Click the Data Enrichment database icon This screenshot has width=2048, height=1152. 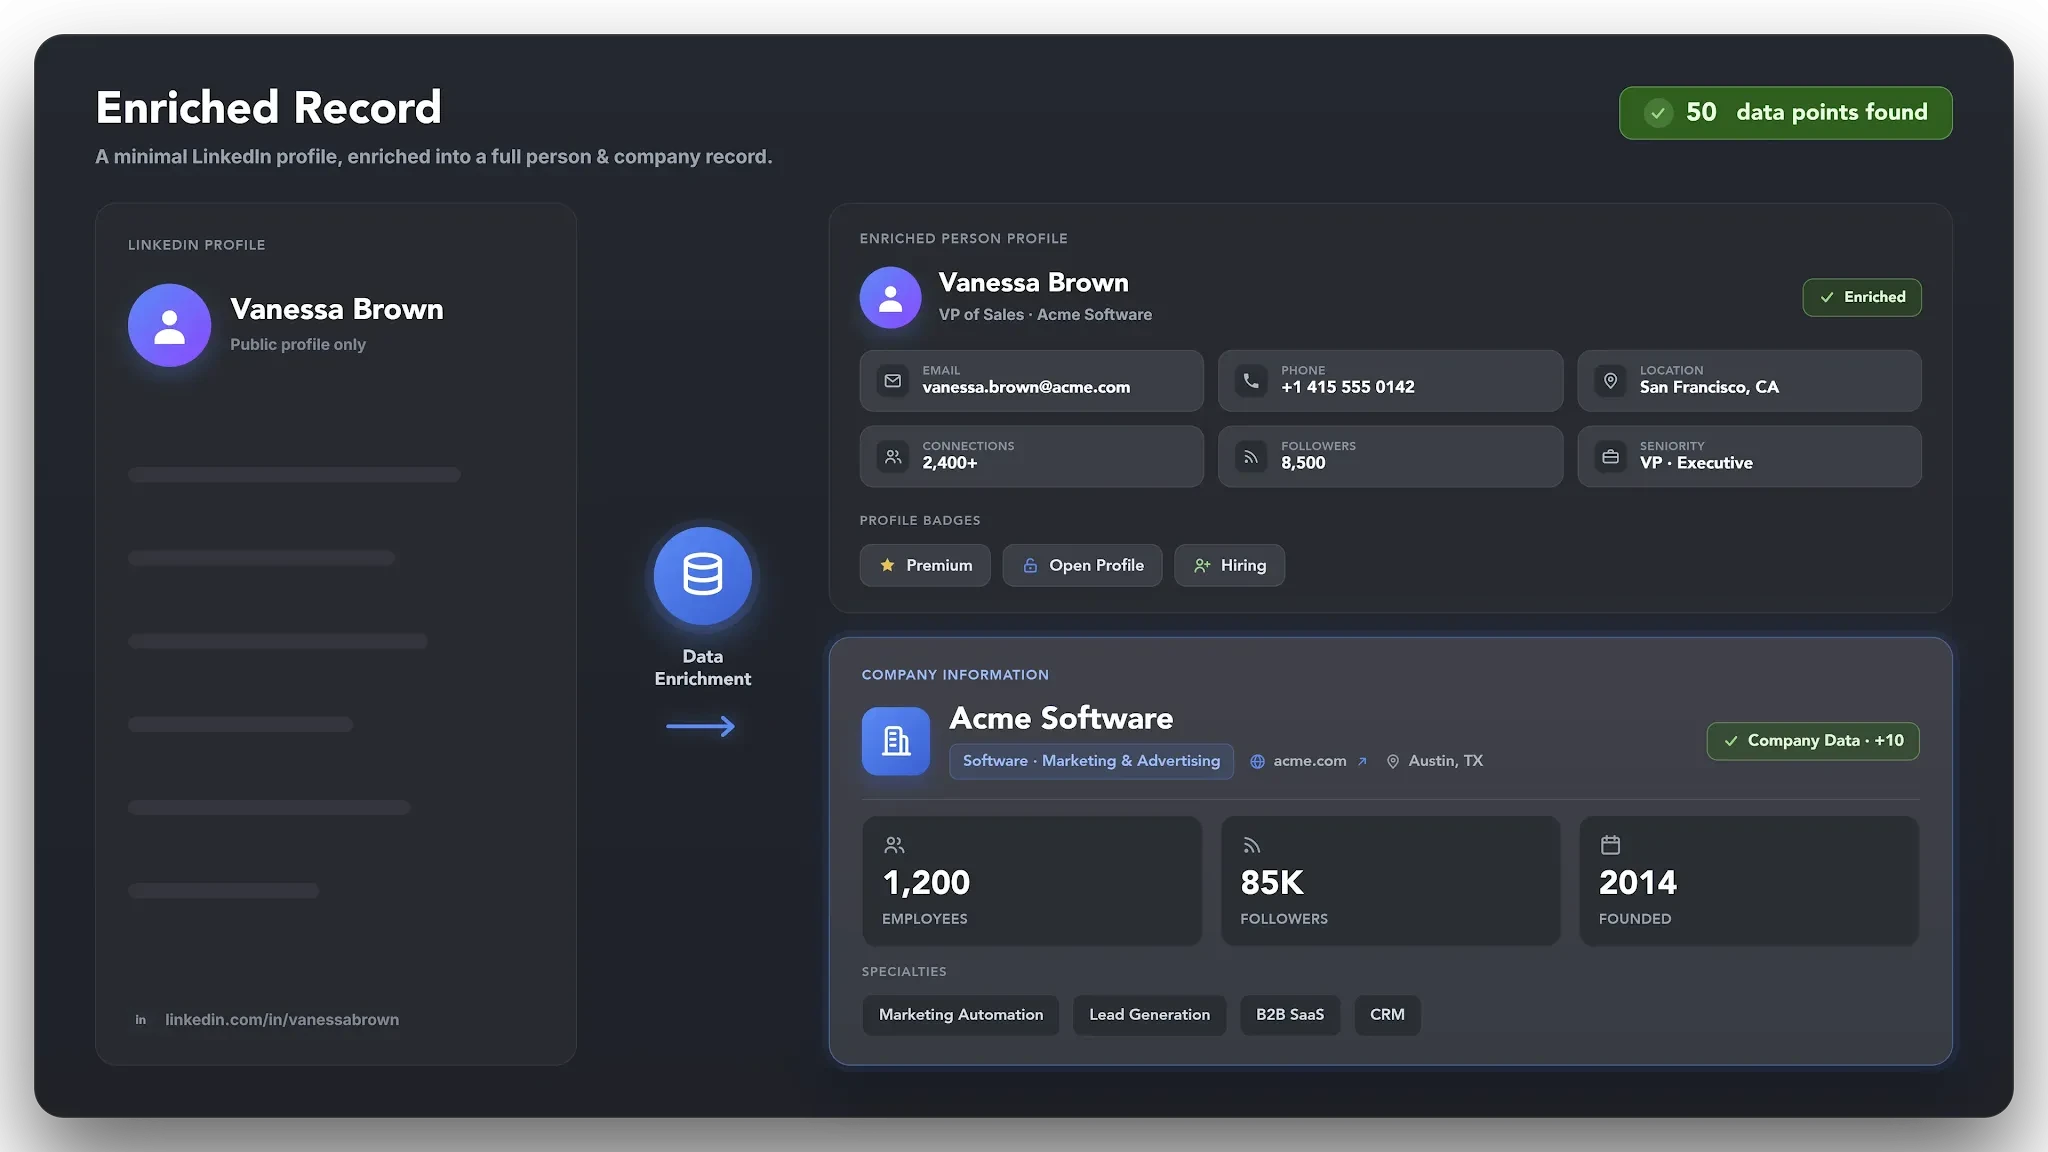pyautogui.click(x=702, y=575)
